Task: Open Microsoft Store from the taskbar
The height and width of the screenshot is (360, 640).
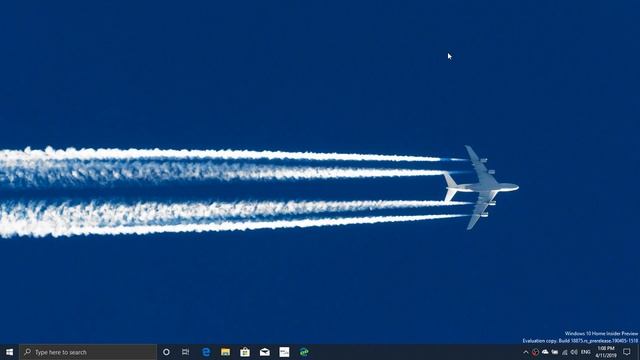Action: (245, 352)
